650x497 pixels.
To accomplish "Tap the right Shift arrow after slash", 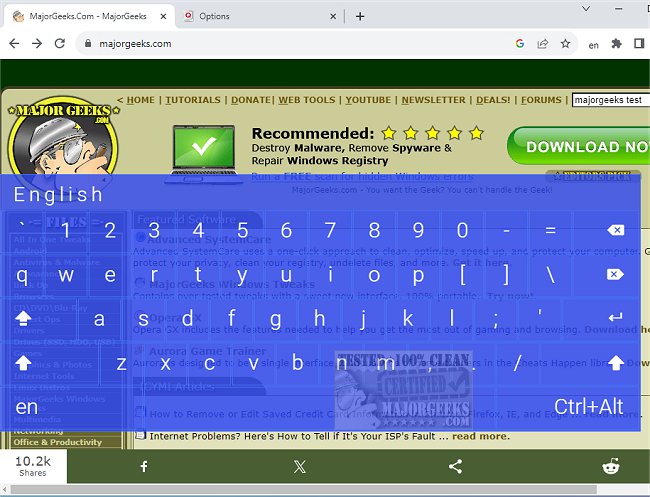I will [x=616, y=363].
